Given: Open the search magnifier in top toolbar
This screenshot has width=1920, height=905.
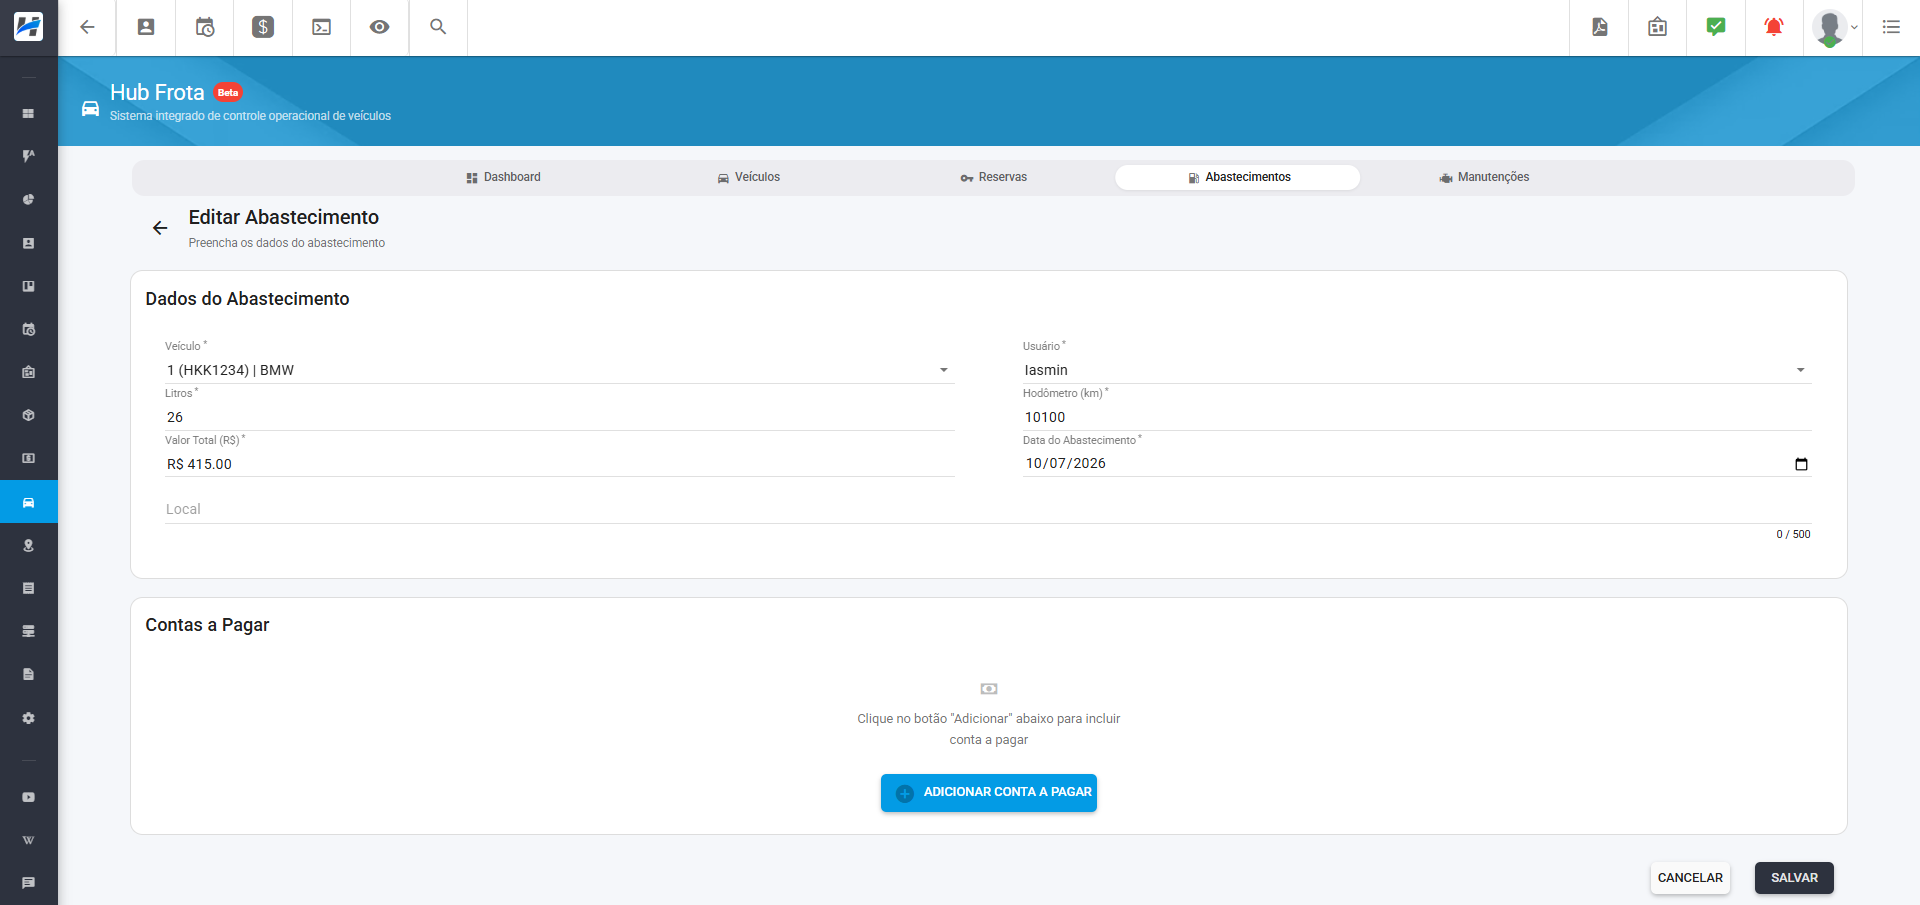Looking at the screenshot, I should coord(438,27).
